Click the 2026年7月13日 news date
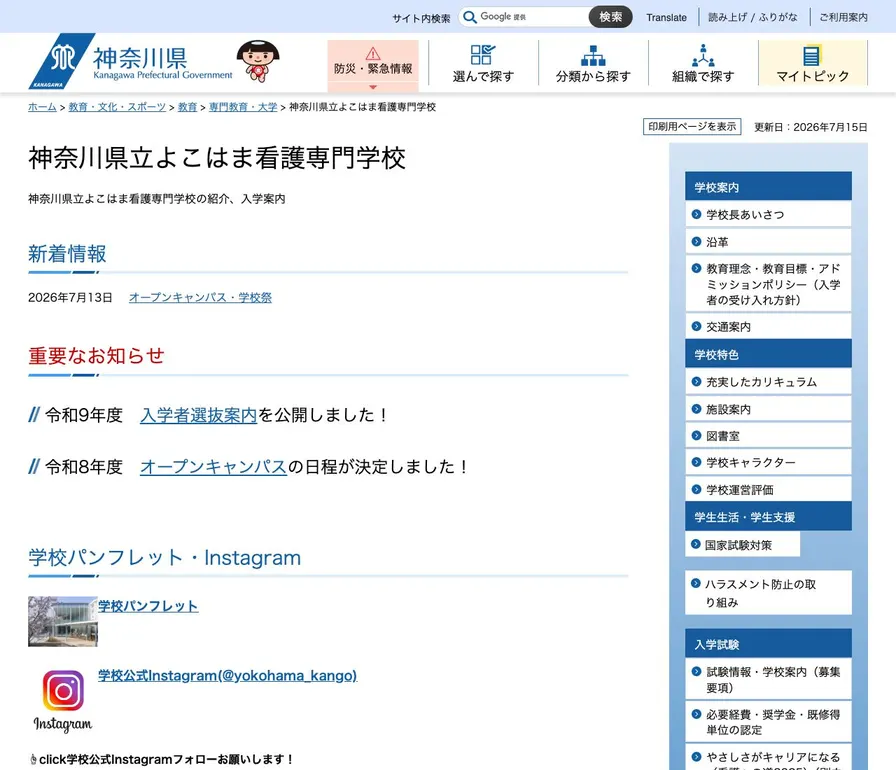Viewport: 896px width, 770px height. tap(70, 298)
